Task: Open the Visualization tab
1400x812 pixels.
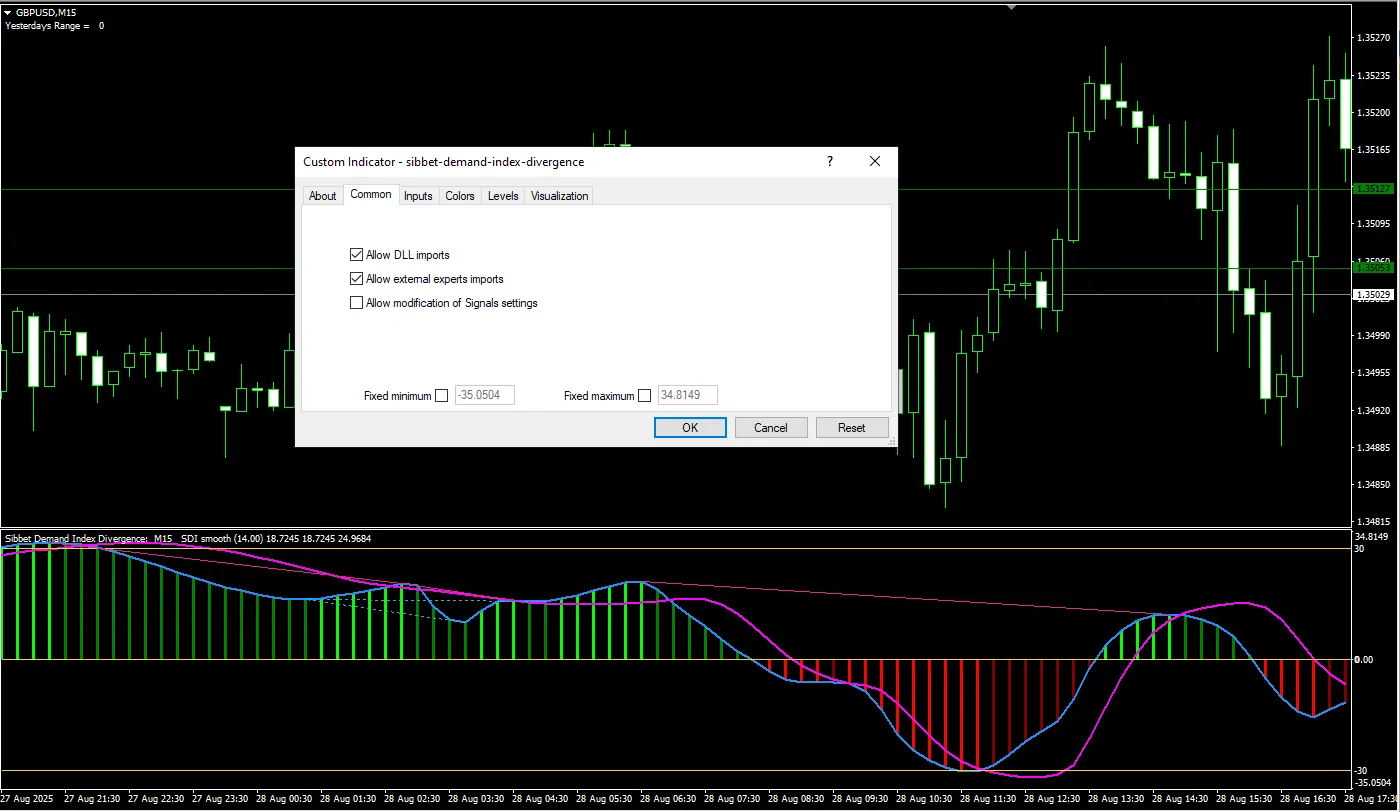Action: (x=559, y=196)
